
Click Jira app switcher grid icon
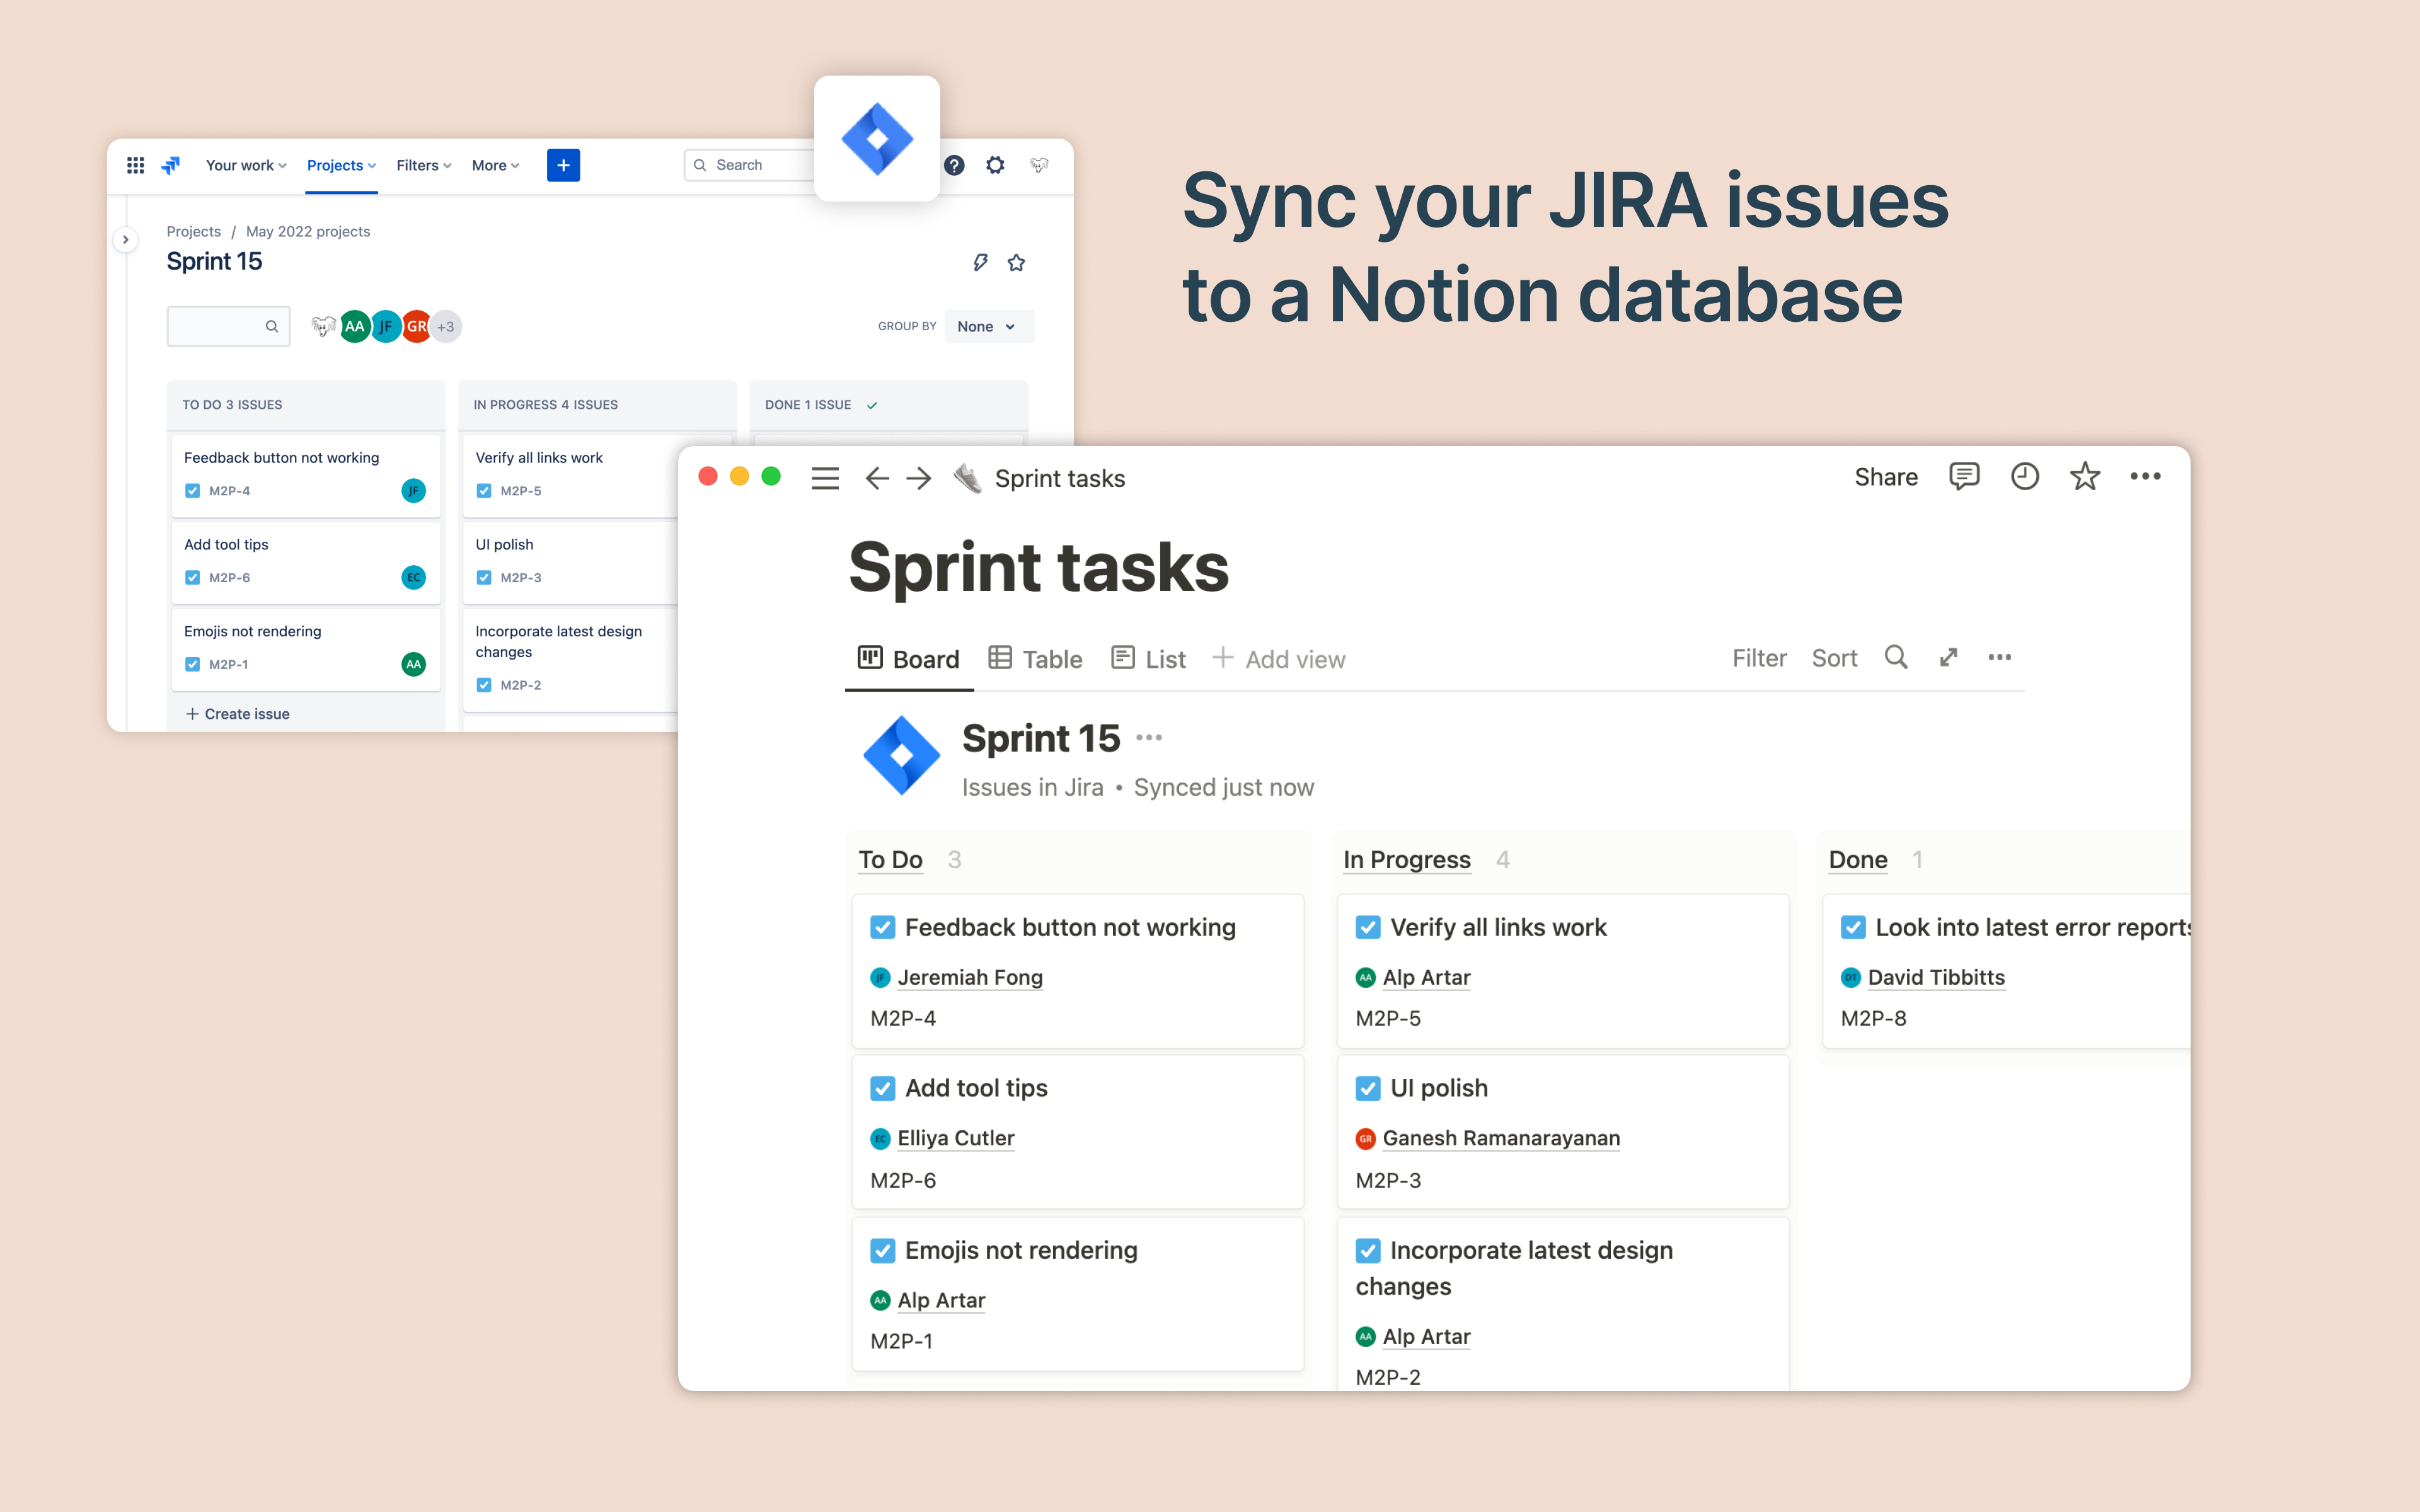tap(136, 165)
